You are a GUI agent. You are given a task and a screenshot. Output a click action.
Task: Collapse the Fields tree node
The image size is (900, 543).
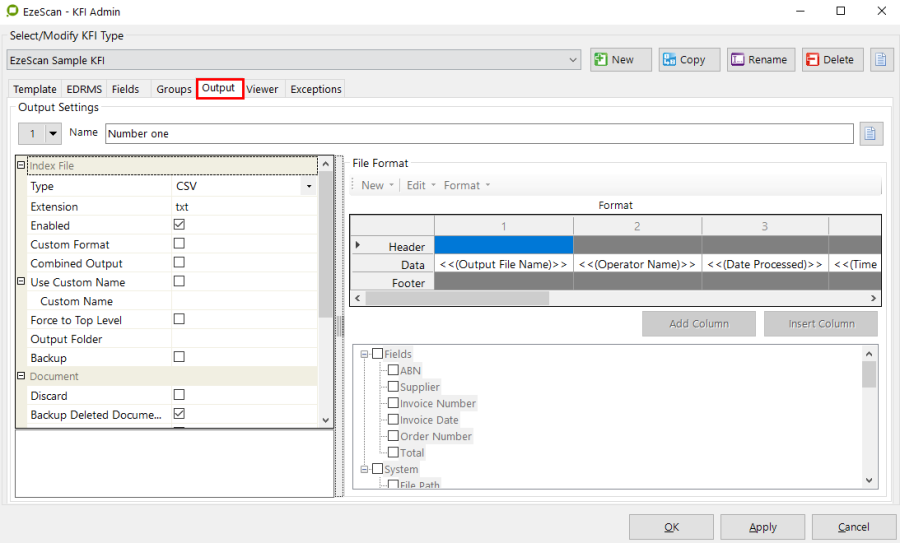pyautogui.click(x=364, y=354)
